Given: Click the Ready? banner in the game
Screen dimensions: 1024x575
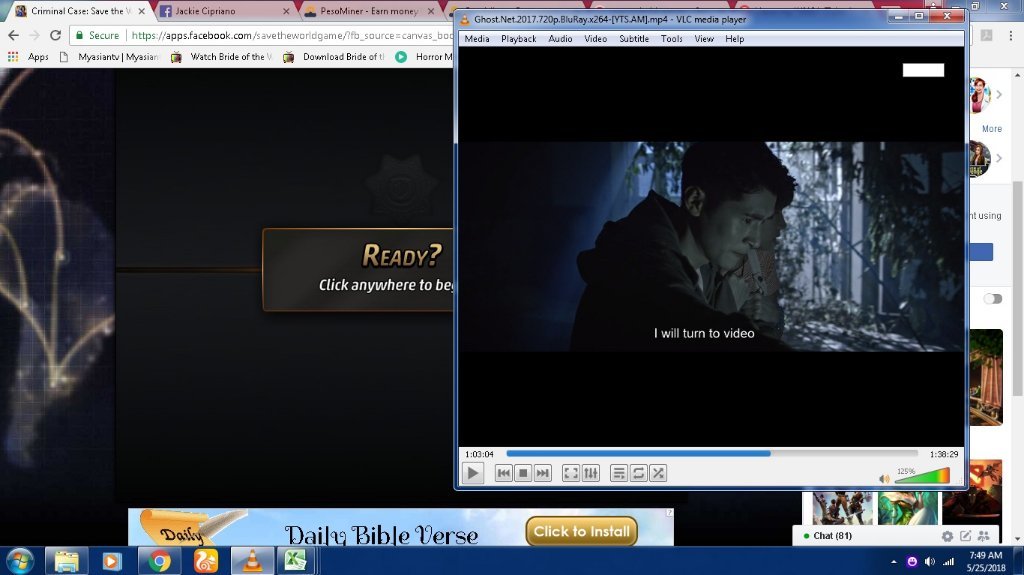Looking at the screenshot, I should point(358,269).
